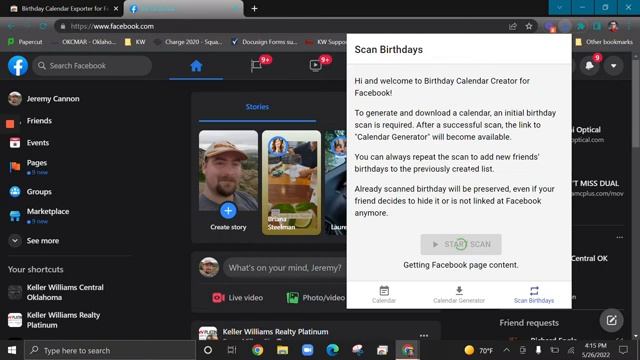Open options for Keller Williams Realty Platinum post
Viewport: 640px width, 360px height.
click(x=424, y=336)
